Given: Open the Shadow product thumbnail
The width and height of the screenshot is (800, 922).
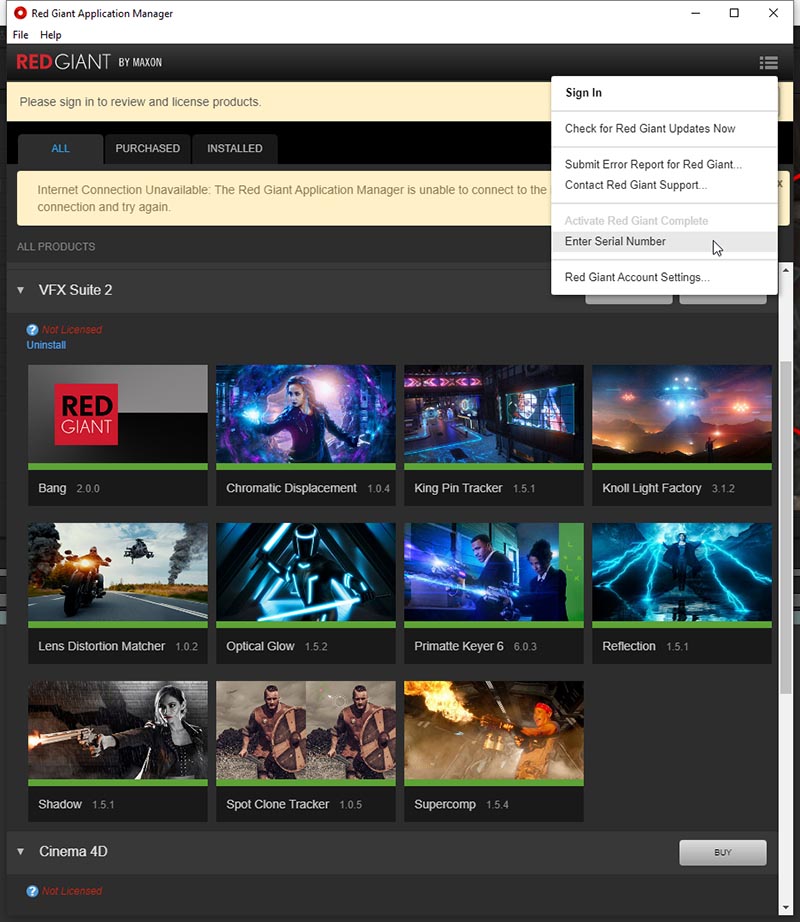Looking at the screenshot, I should (x=118, y=730).
